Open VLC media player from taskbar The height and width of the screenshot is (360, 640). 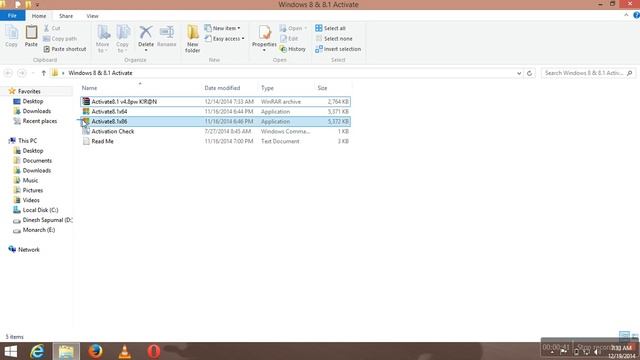[x=124, y=351]
